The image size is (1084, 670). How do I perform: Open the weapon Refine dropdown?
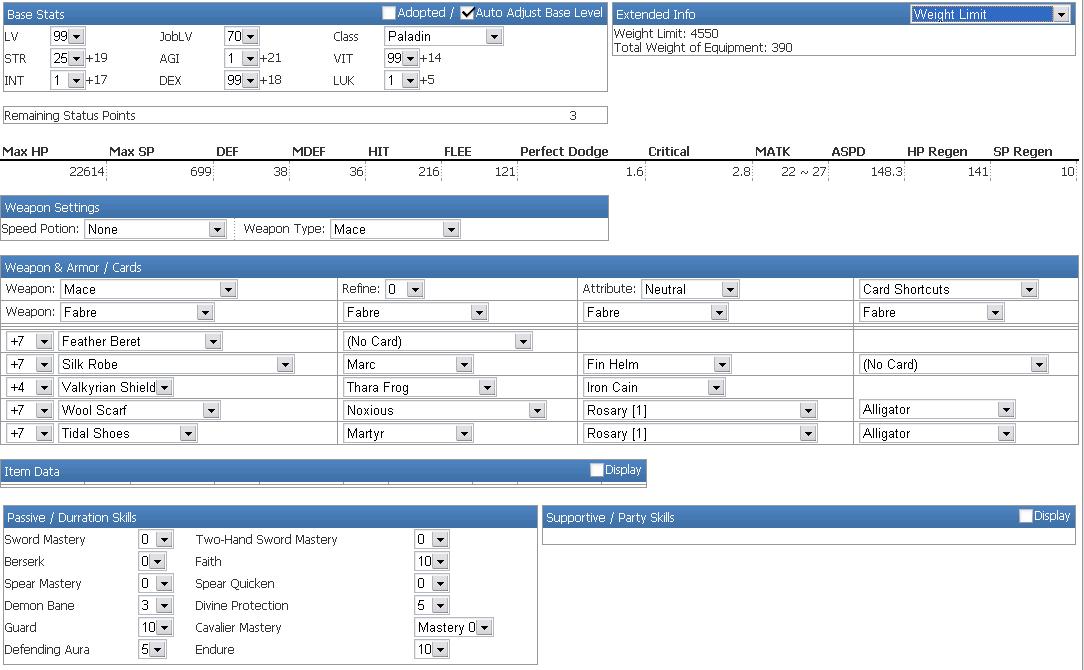coord(404,289)
